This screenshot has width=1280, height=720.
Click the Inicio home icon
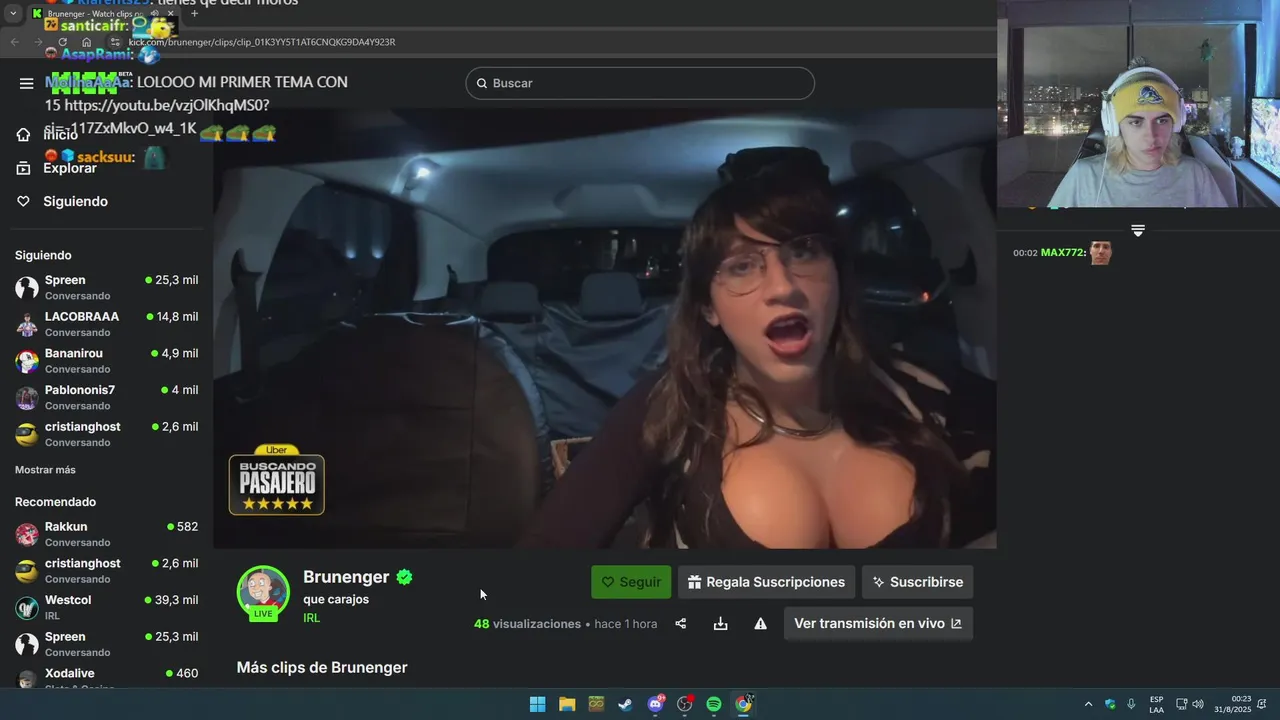(23, 135)
